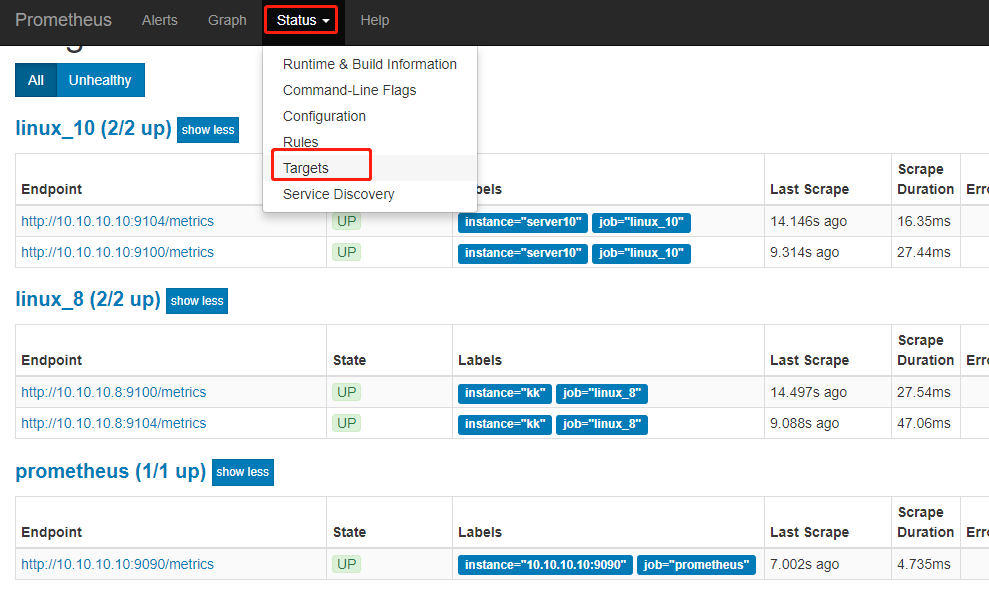Click 16.35ms scrape duration value
The width and height of the screenshot is (989, 595).
[923, 221]
